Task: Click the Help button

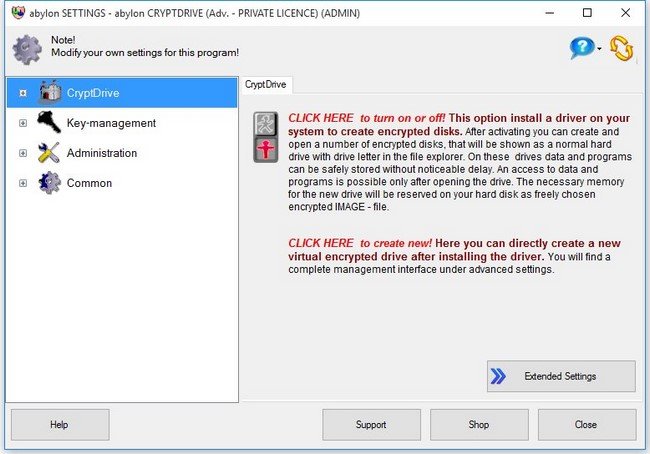Action: pyautogui.click(x=60, y=425)
